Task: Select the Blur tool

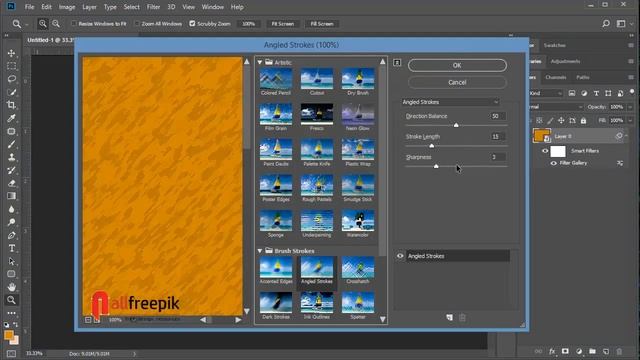Action: pyautogui.click(x=11, y=209)
